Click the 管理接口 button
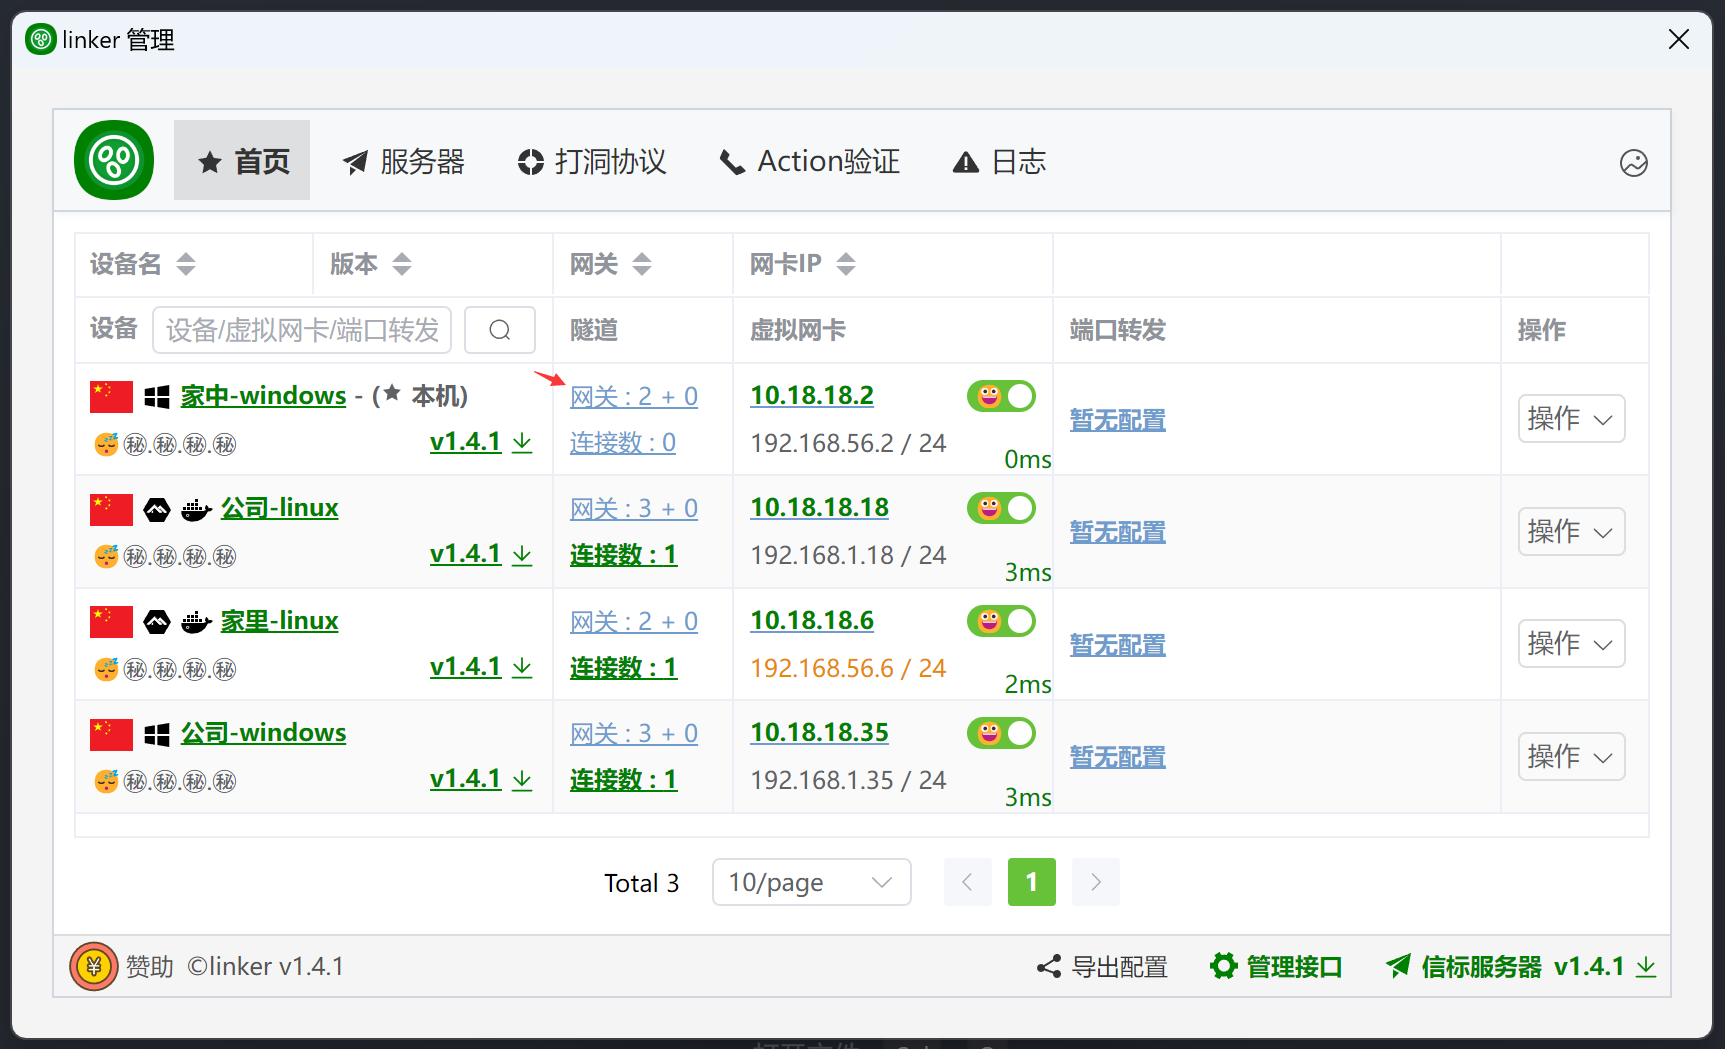Viewport: 1725px width, 1049px height. (x=1276, y=967)
